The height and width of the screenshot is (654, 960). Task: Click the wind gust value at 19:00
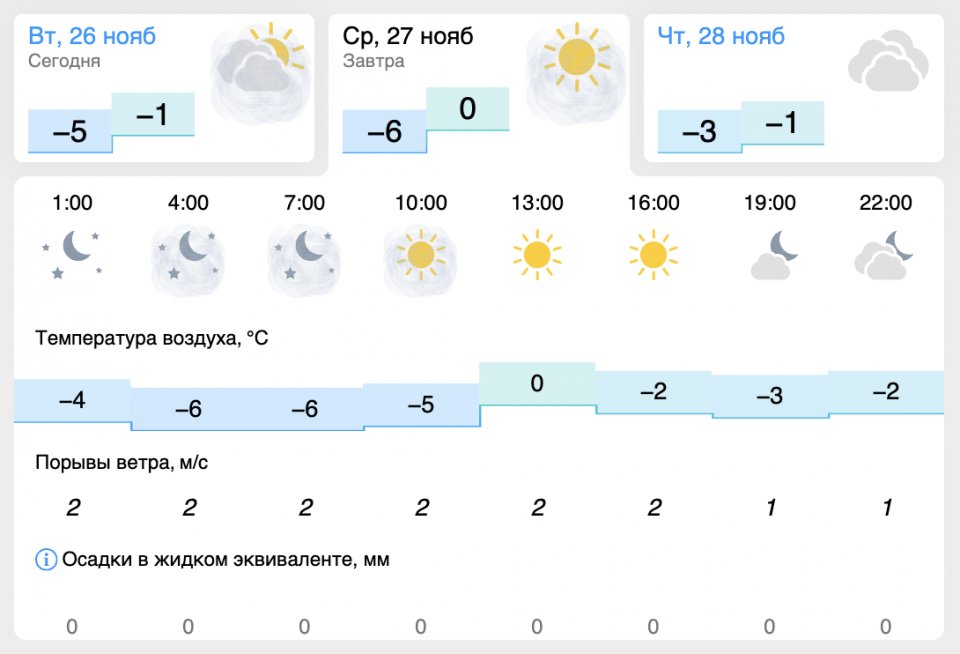770,508
